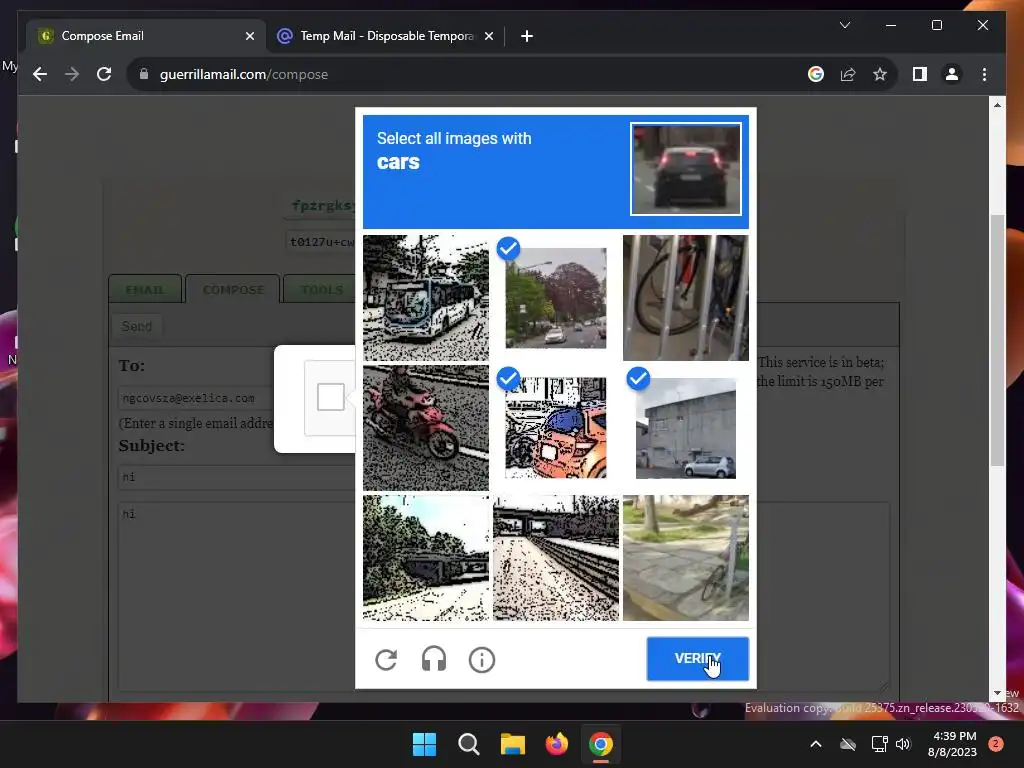
Task: Select the bicycle rack image tile
Action: pyautogui.click(x=686, y=298)
